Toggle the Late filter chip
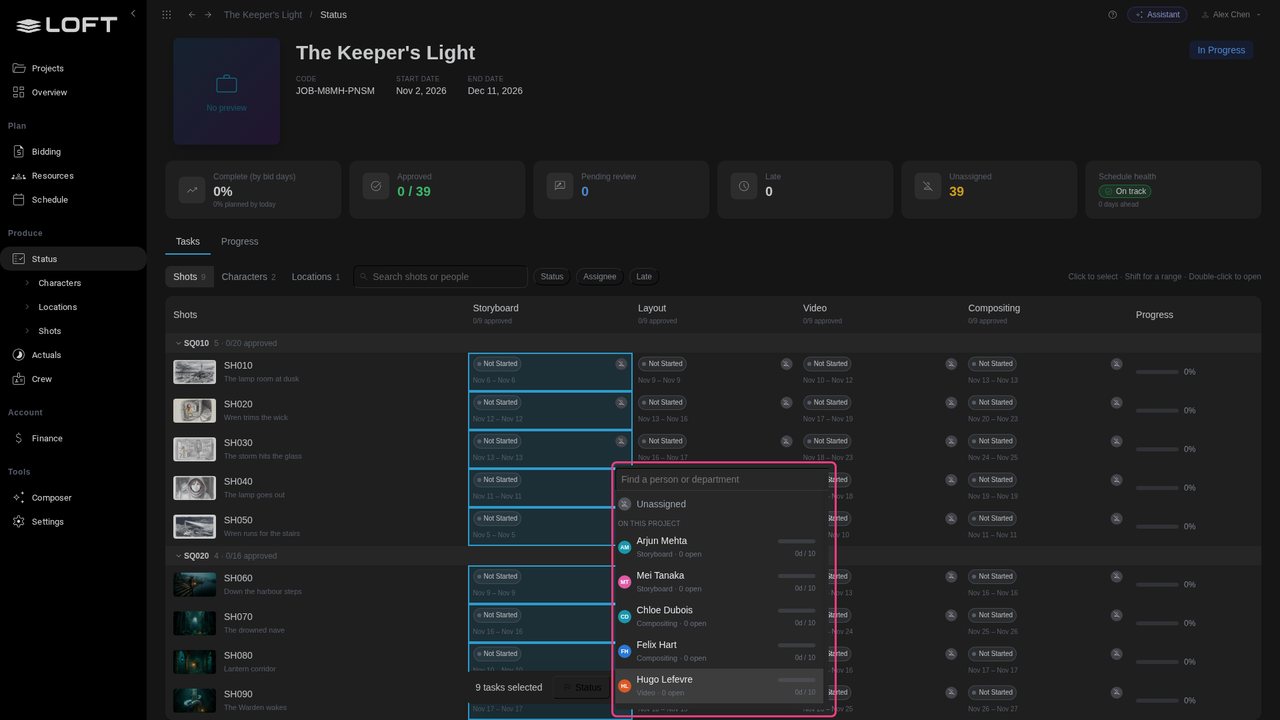This screenshot has height=720, width=1280. (644, 277)
